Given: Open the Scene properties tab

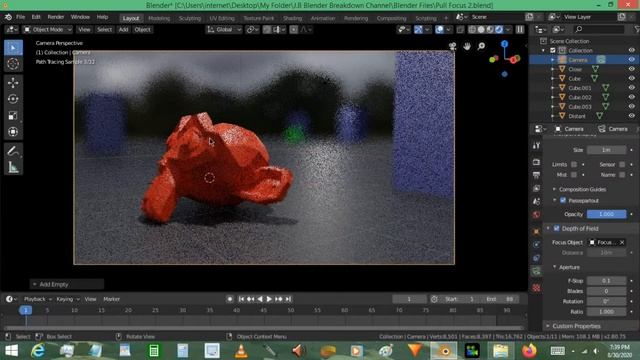Looking at the screenshot, I should (536, 201).
